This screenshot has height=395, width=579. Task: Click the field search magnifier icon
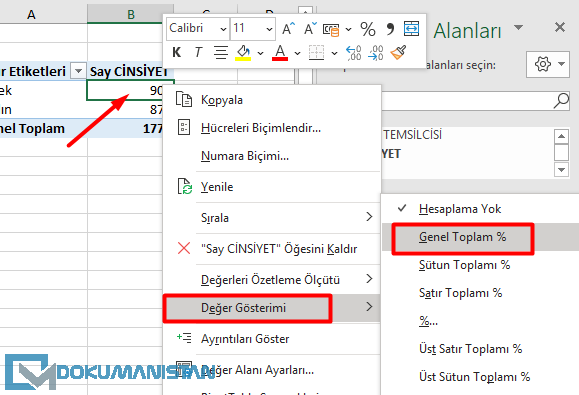click(561, 100)
